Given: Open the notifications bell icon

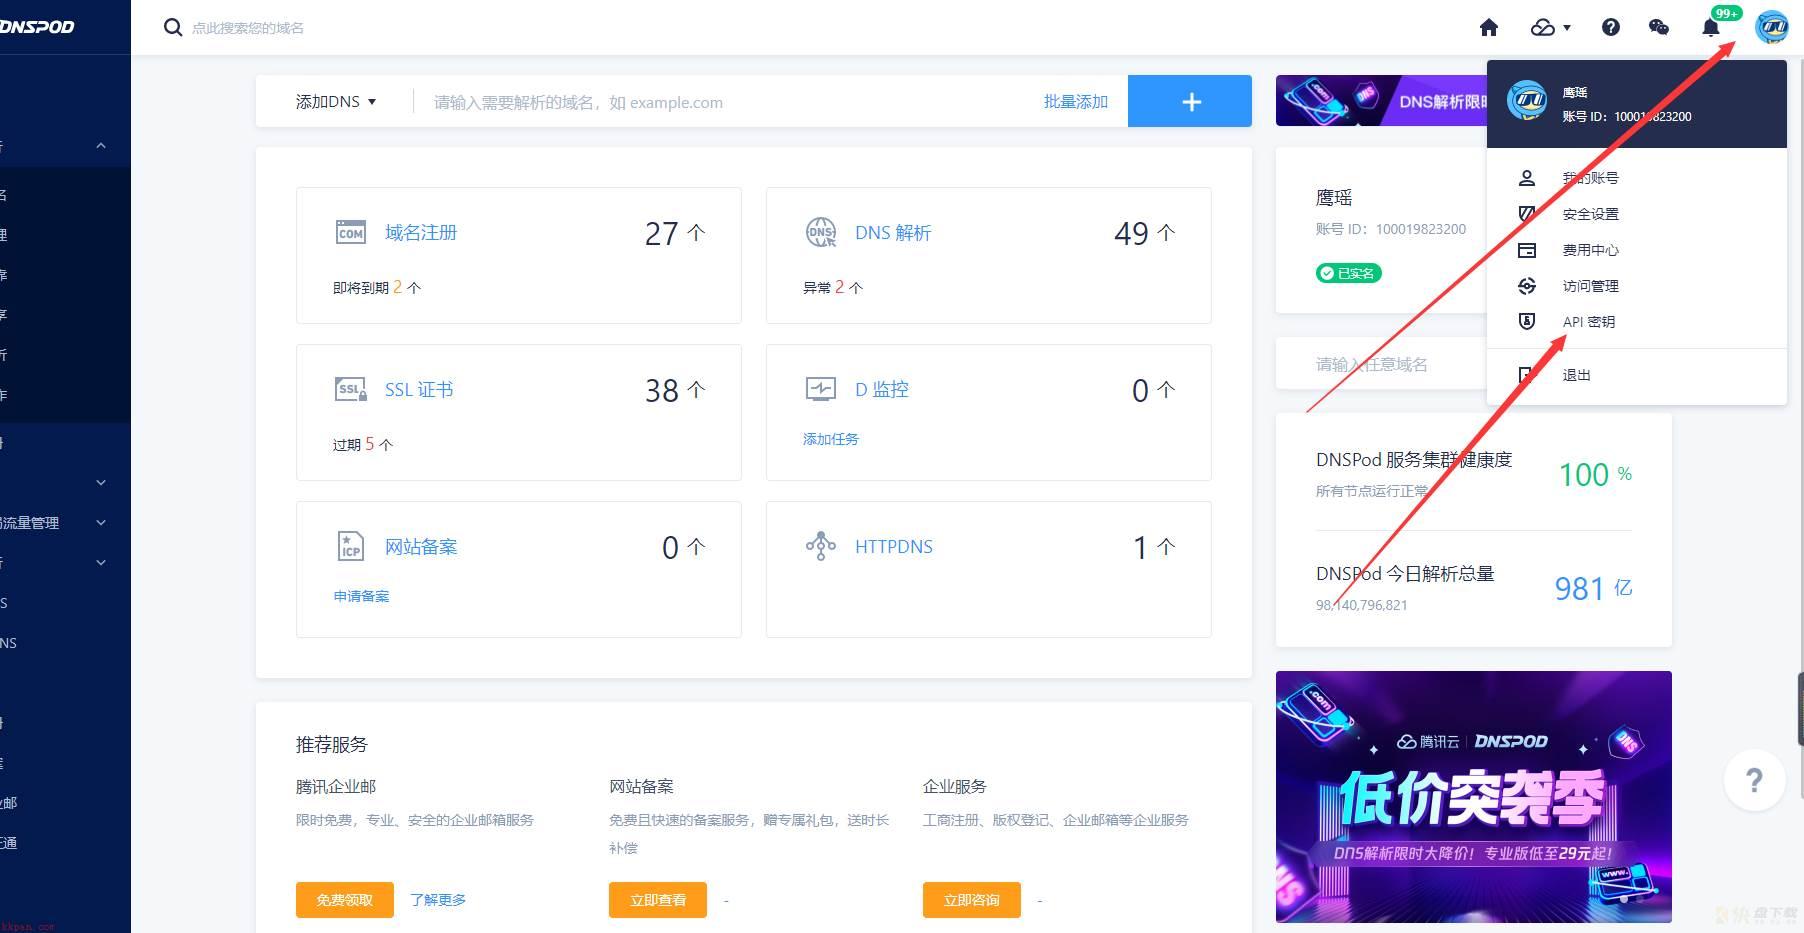Looking at the screenshot, I should pos(1711,27).
